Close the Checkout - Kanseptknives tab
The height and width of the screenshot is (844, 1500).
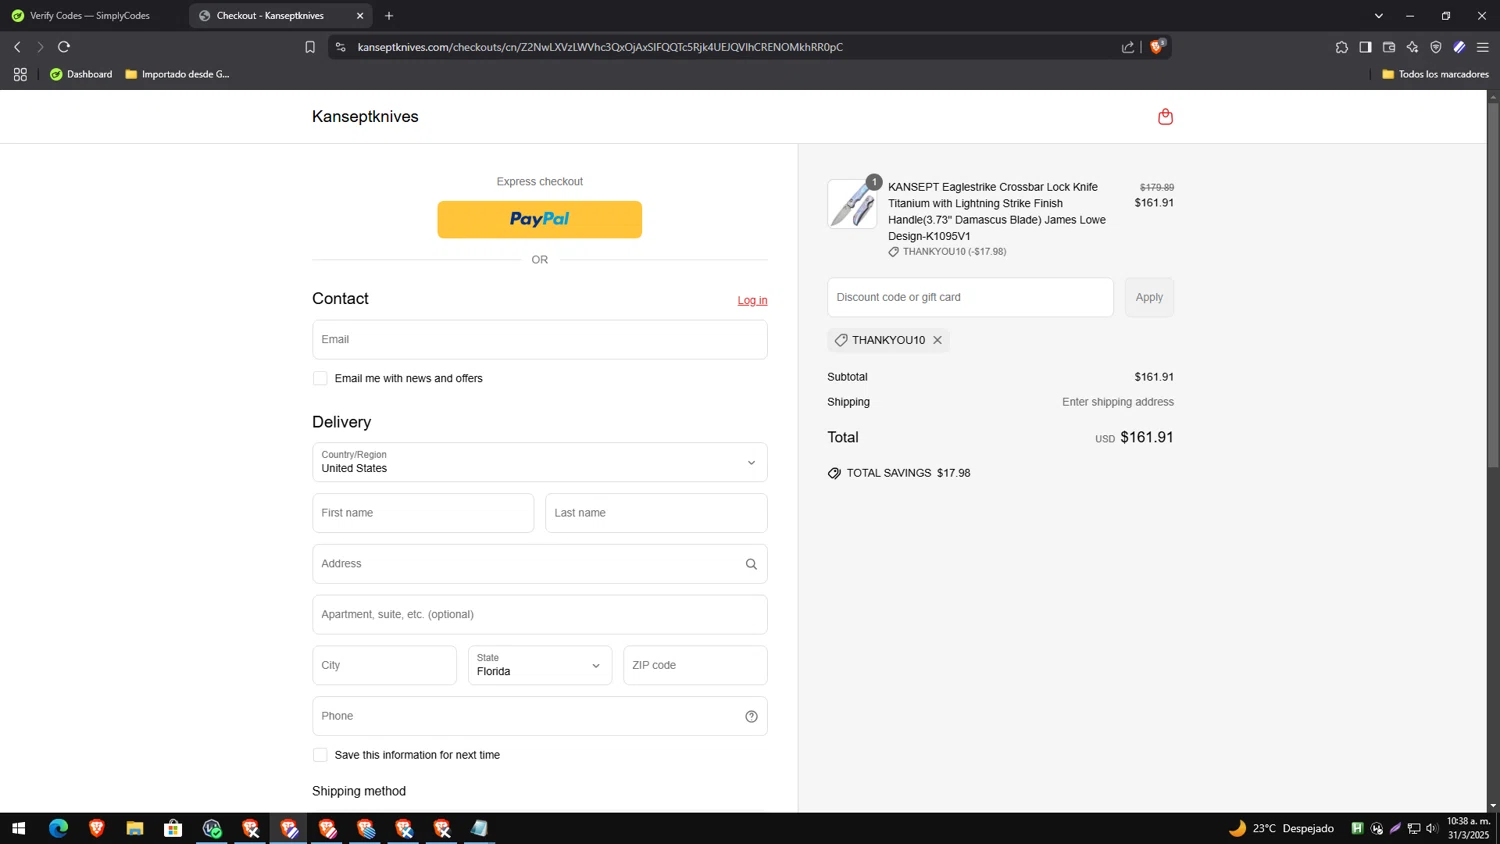[x=360, y=16]
